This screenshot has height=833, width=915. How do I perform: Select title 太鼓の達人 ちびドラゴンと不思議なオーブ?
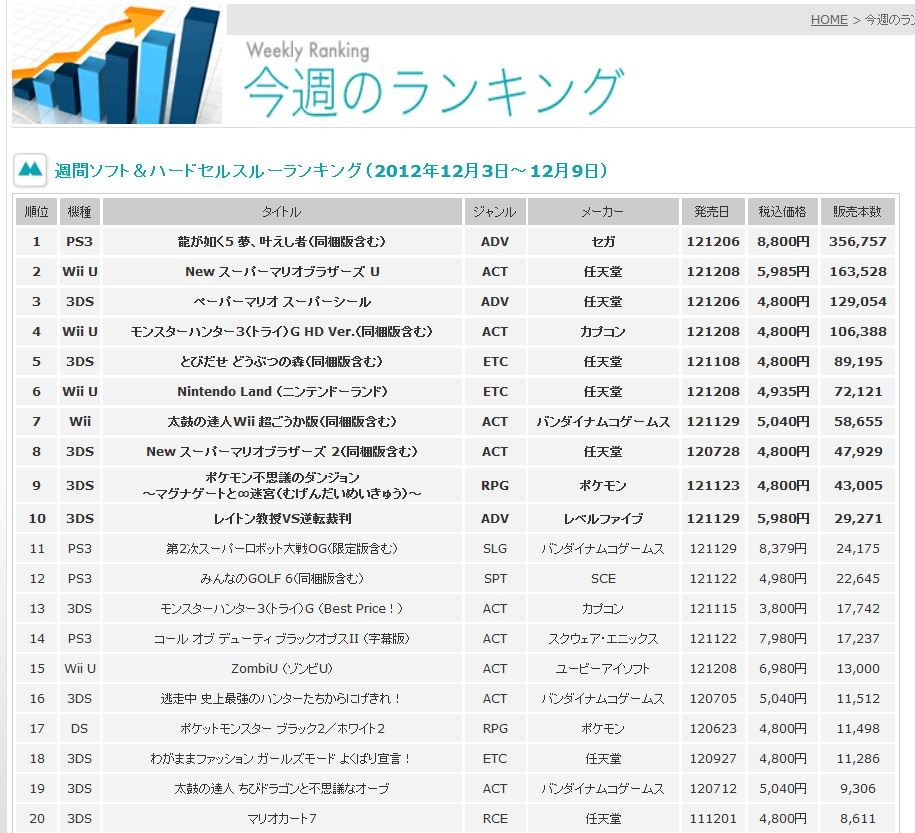click(x=282, y=789)
